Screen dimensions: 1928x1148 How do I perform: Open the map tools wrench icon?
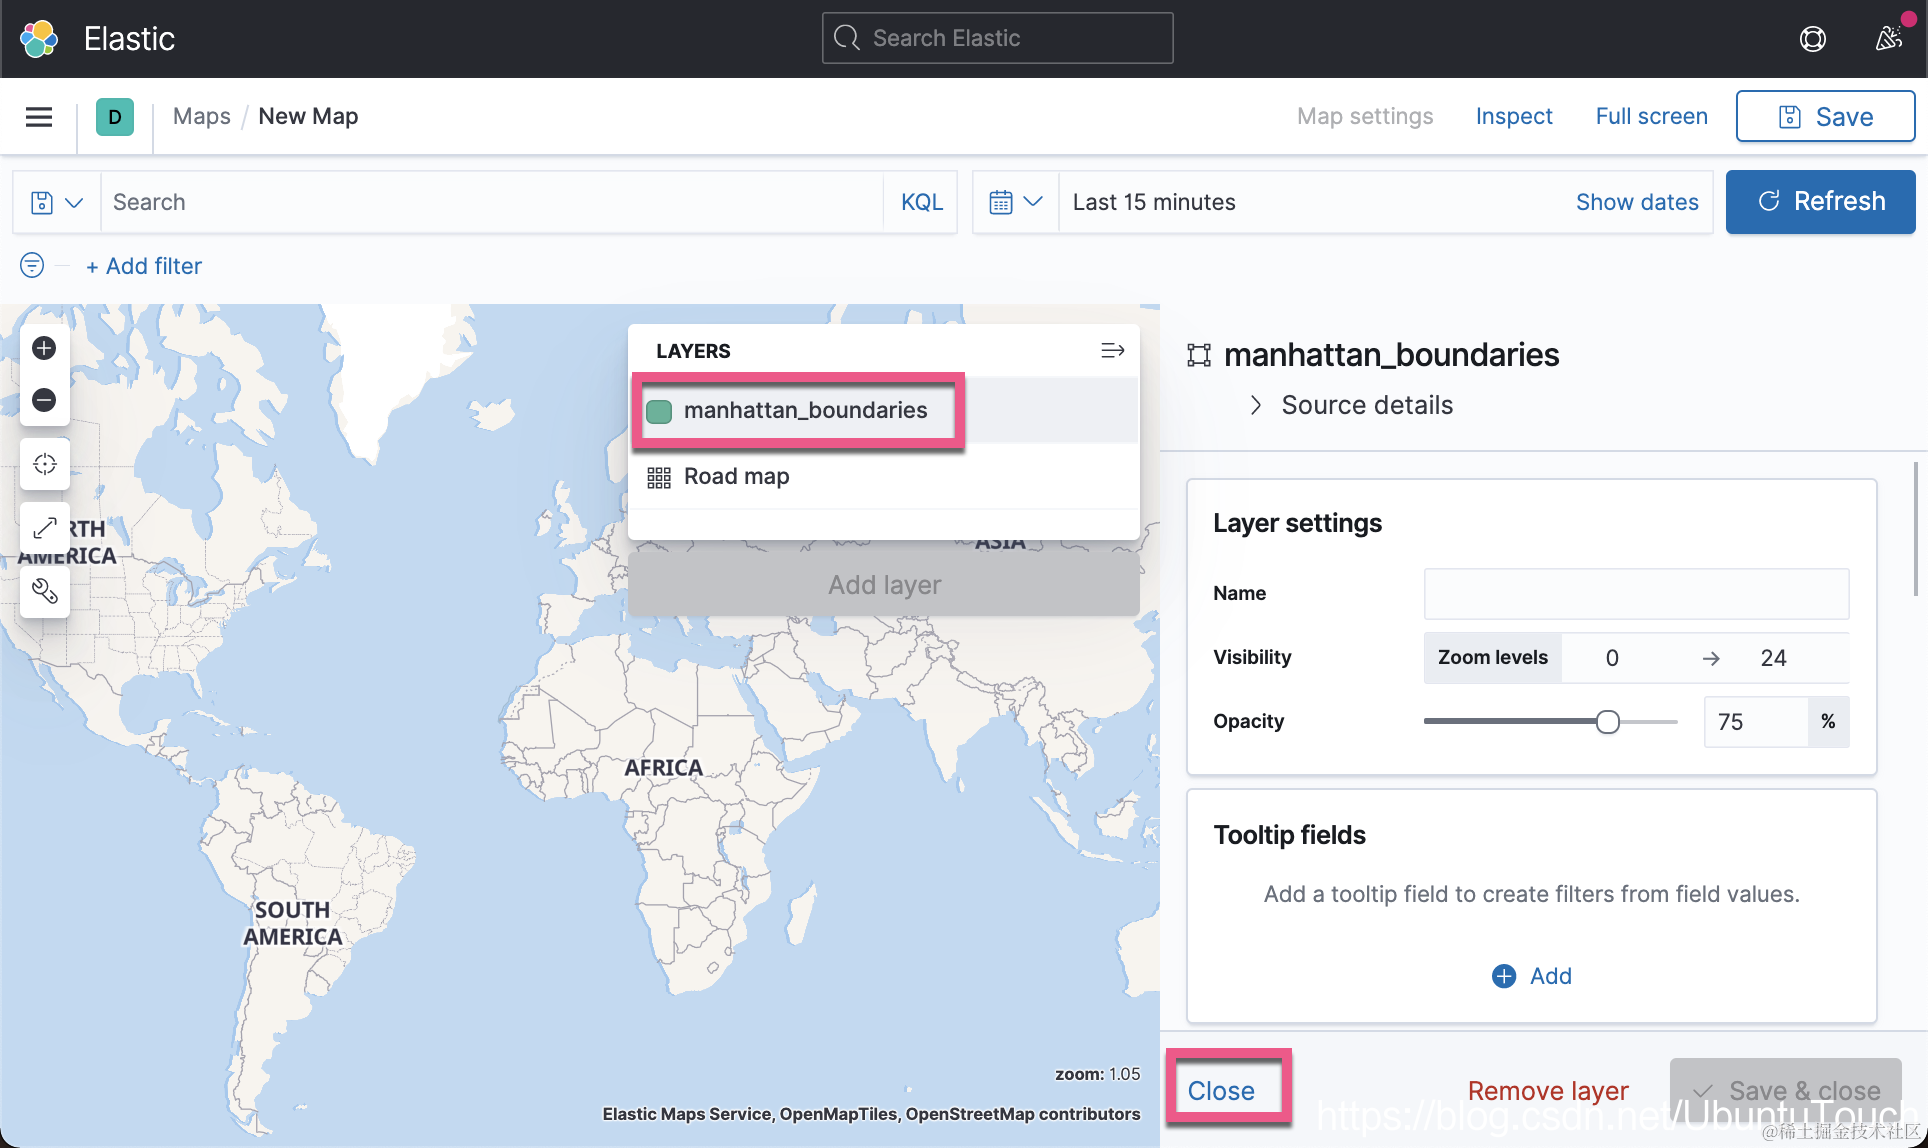[x=45, y=591]
